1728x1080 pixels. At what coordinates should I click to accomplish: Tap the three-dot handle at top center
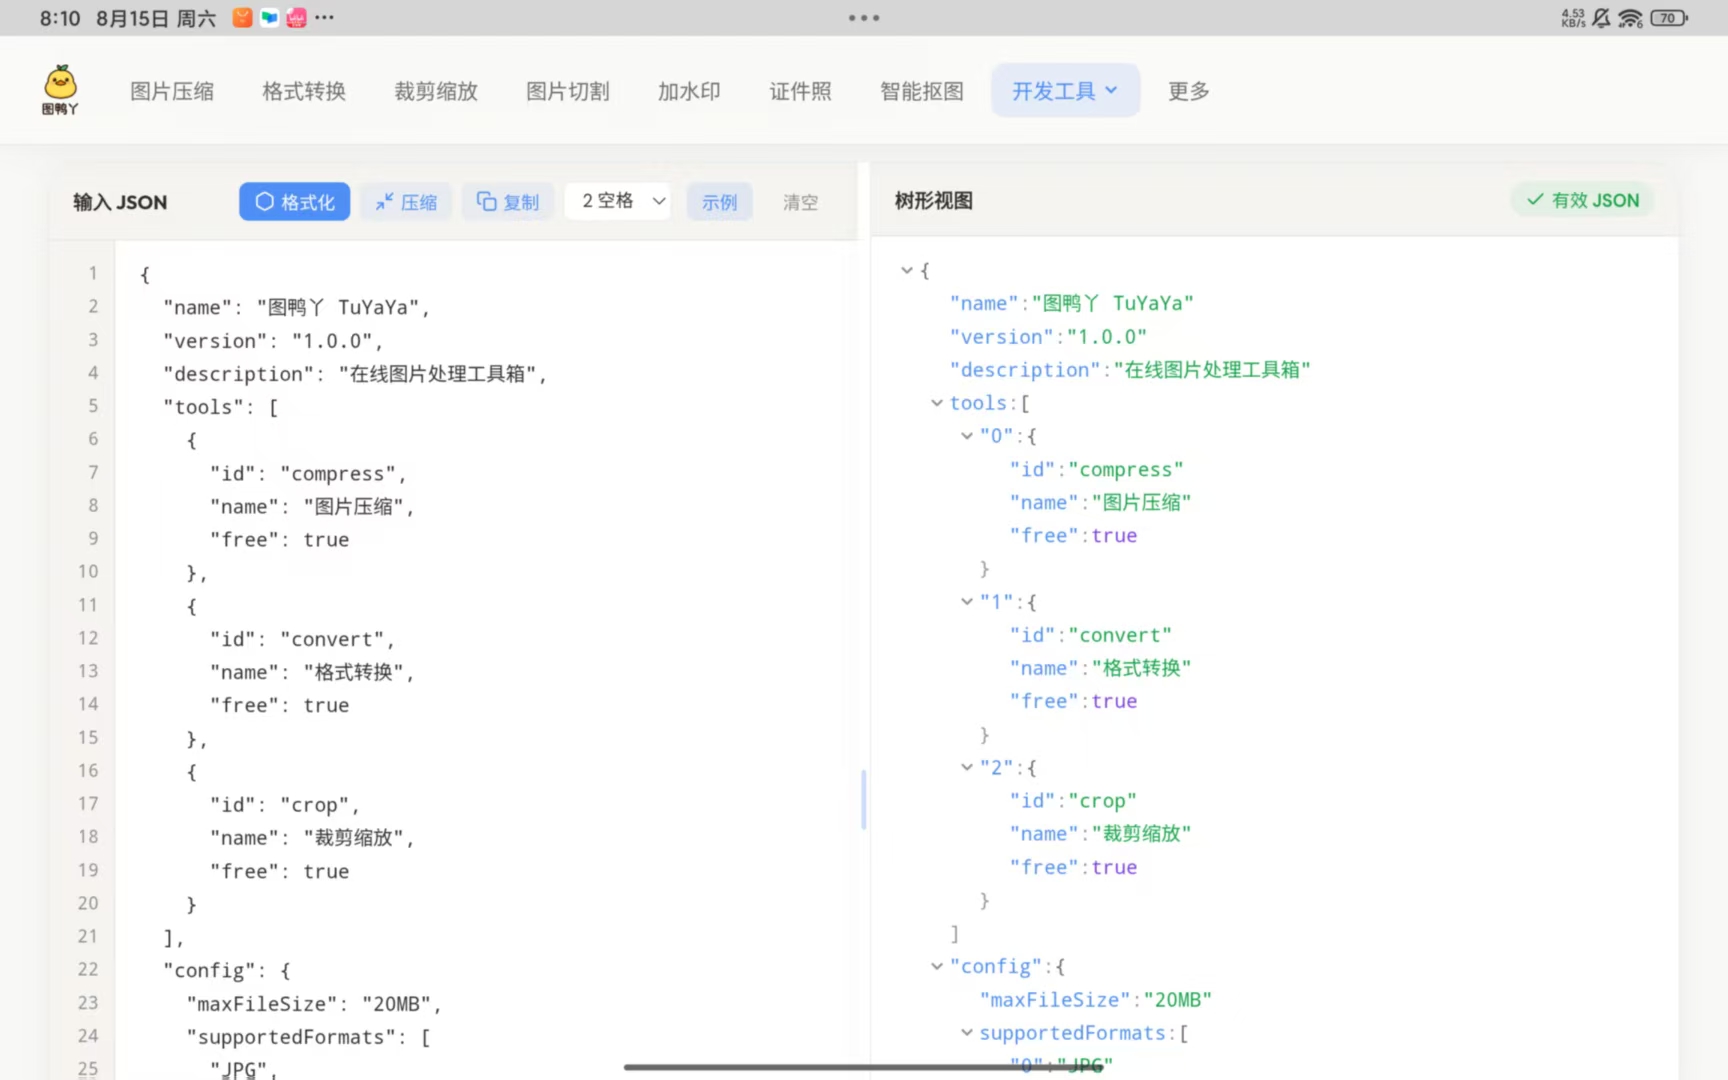pos(864,18)
